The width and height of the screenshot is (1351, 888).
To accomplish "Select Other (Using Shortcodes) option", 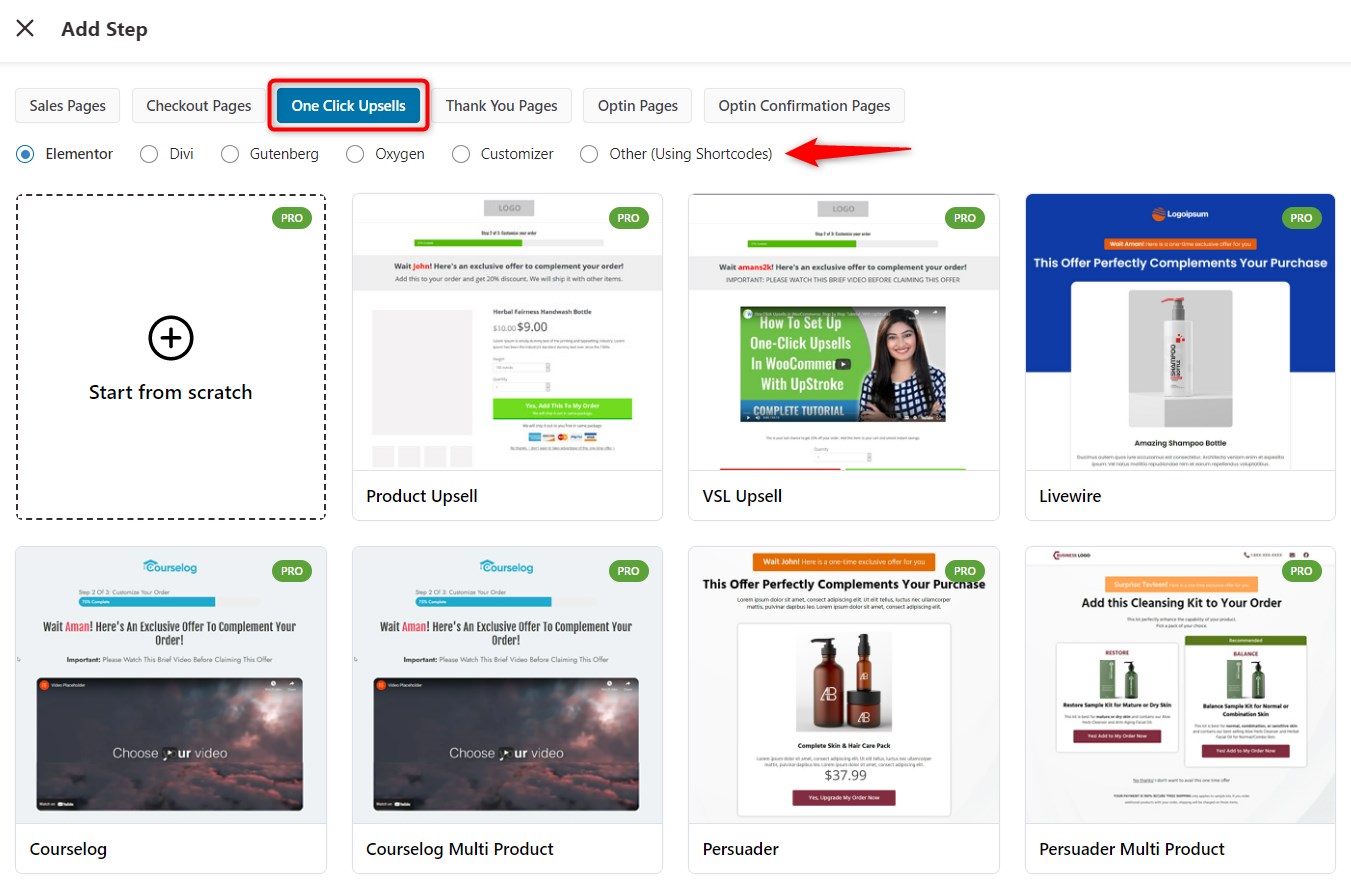I will coord(588,153).
